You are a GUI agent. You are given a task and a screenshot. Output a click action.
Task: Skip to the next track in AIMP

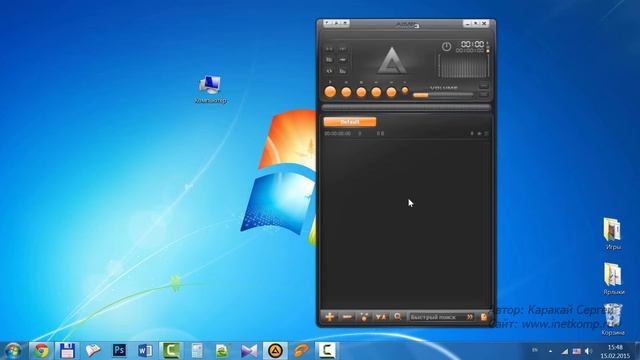click(391, 92)
